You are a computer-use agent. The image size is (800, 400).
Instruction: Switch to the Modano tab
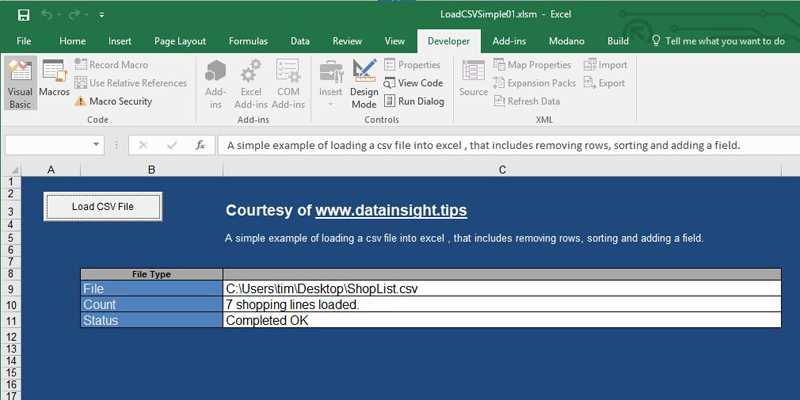[566, 41]
